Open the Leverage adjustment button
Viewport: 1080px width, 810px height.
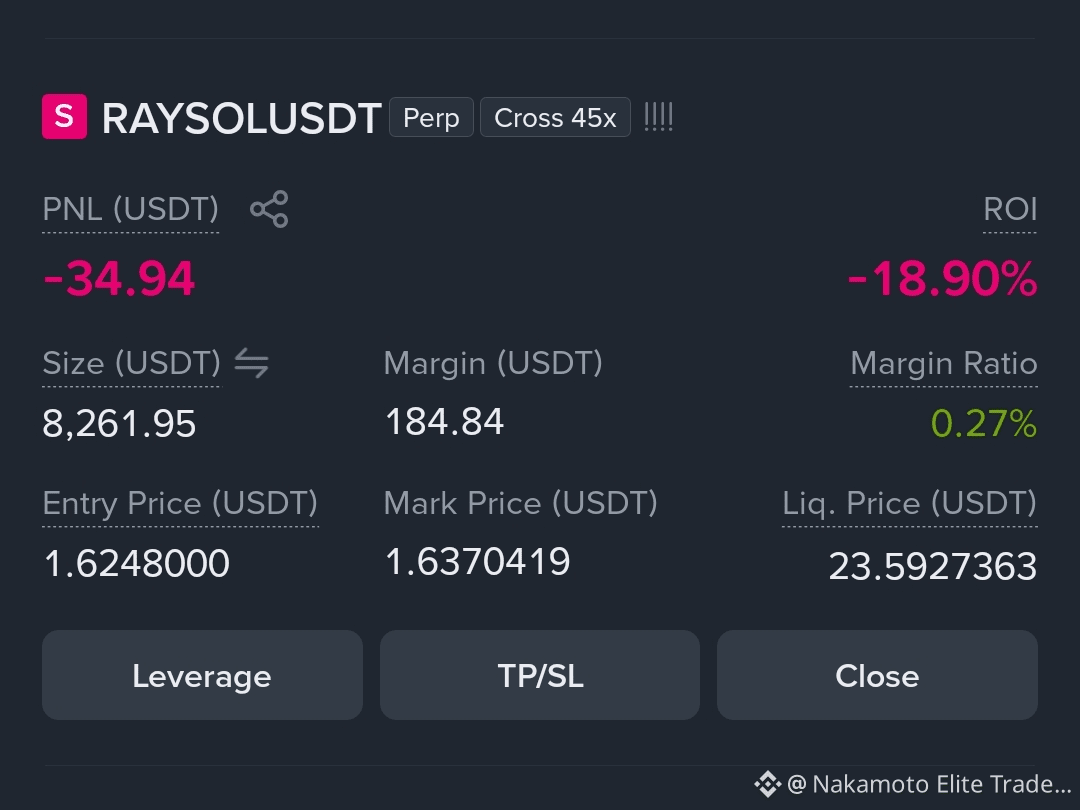click(202, 675)
